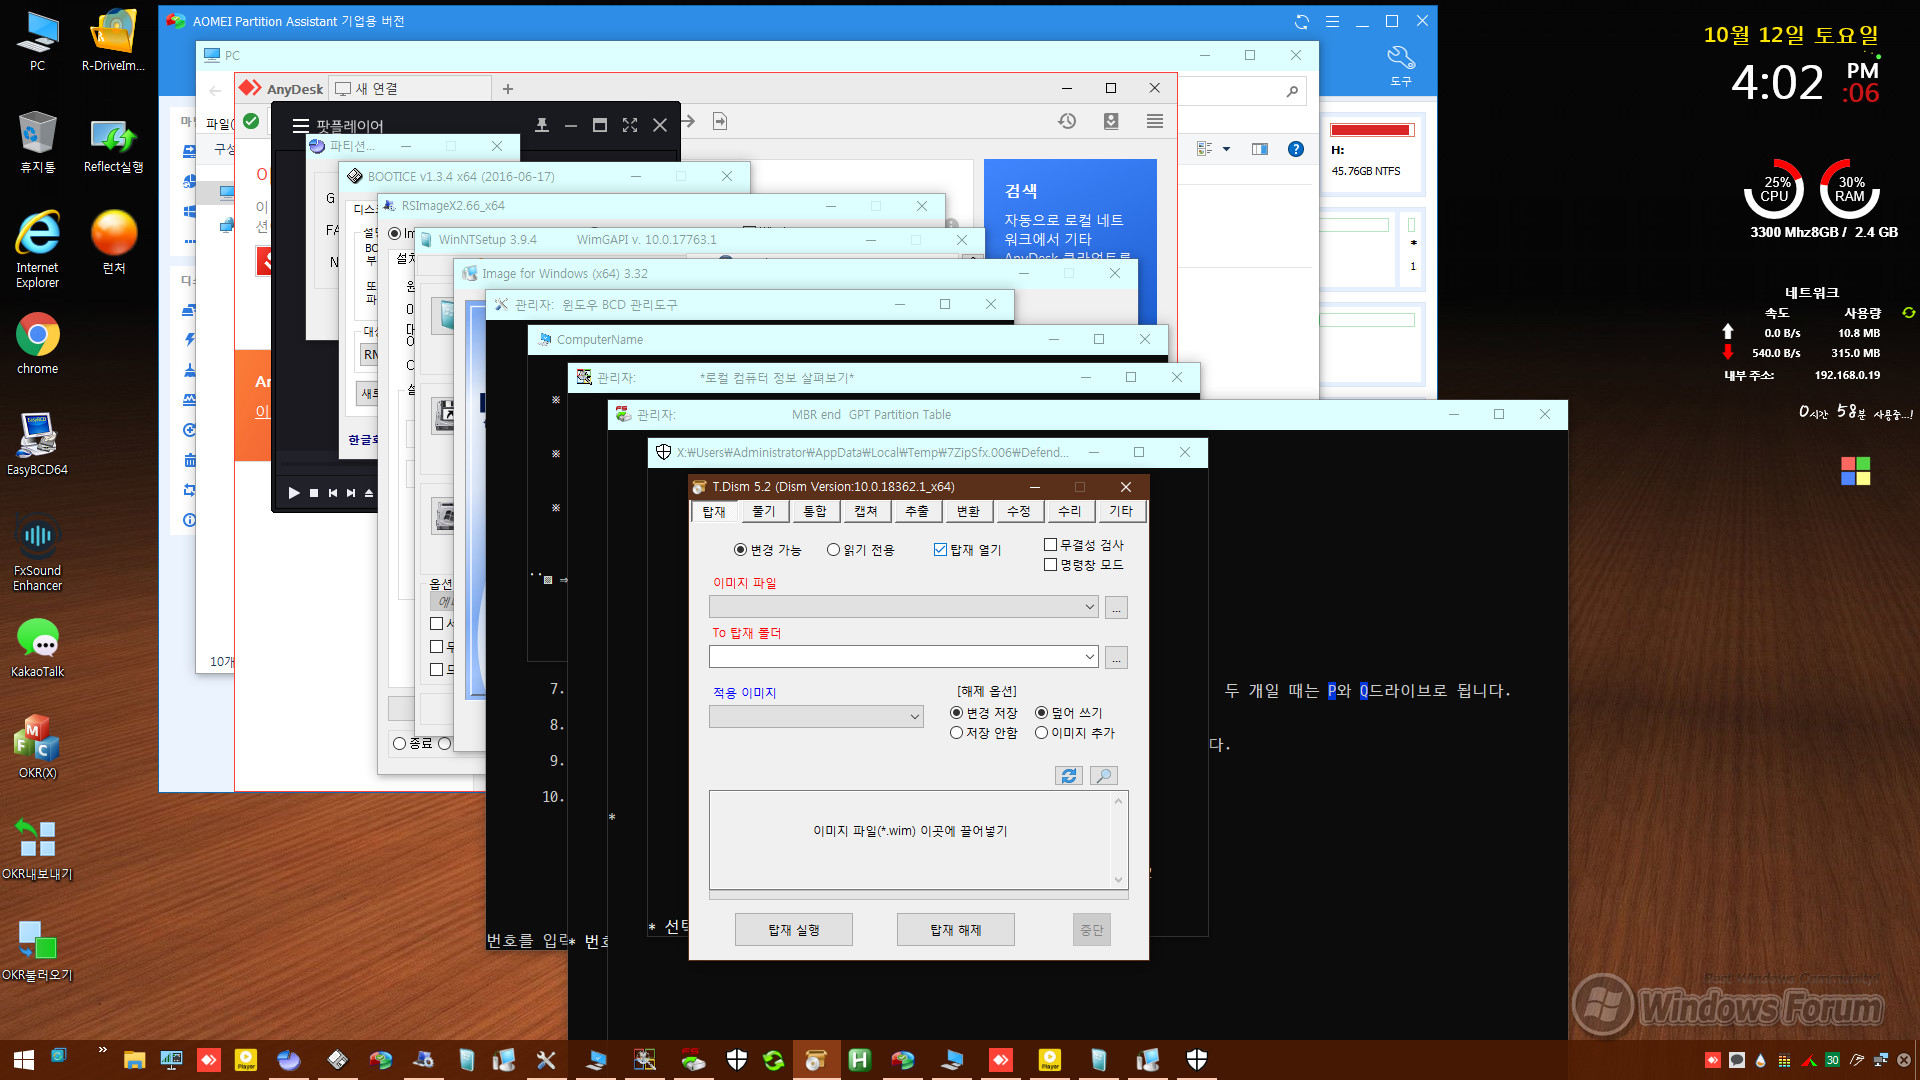1920x1080 pixels.
Task: Click the refresh icon in T.Dism
Action: click(x=1069, y=776)
